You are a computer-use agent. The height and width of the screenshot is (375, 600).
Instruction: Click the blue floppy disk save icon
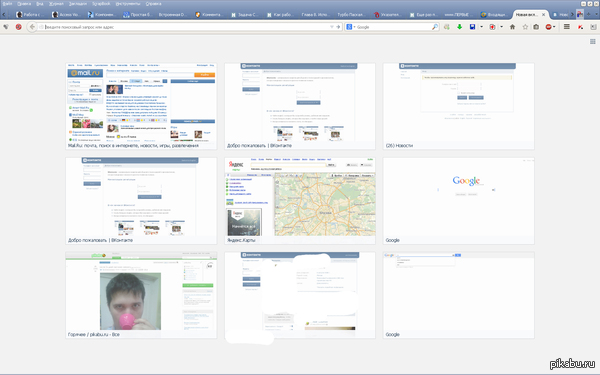point(472,27)
